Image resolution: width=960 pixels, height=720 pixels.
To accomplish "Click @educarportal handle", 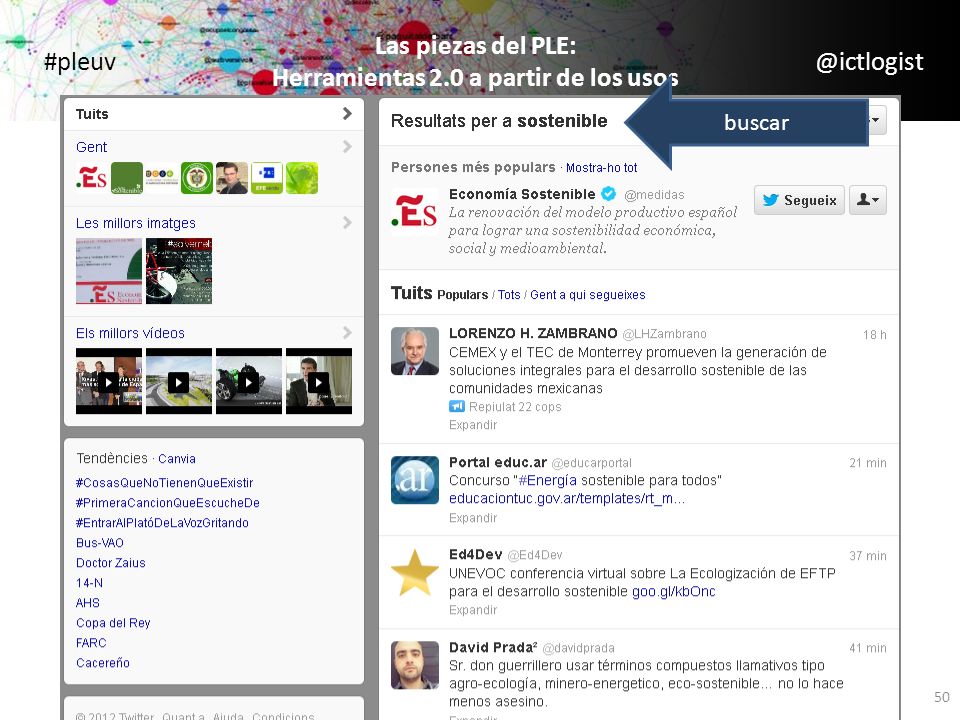I will coord(591,463).
